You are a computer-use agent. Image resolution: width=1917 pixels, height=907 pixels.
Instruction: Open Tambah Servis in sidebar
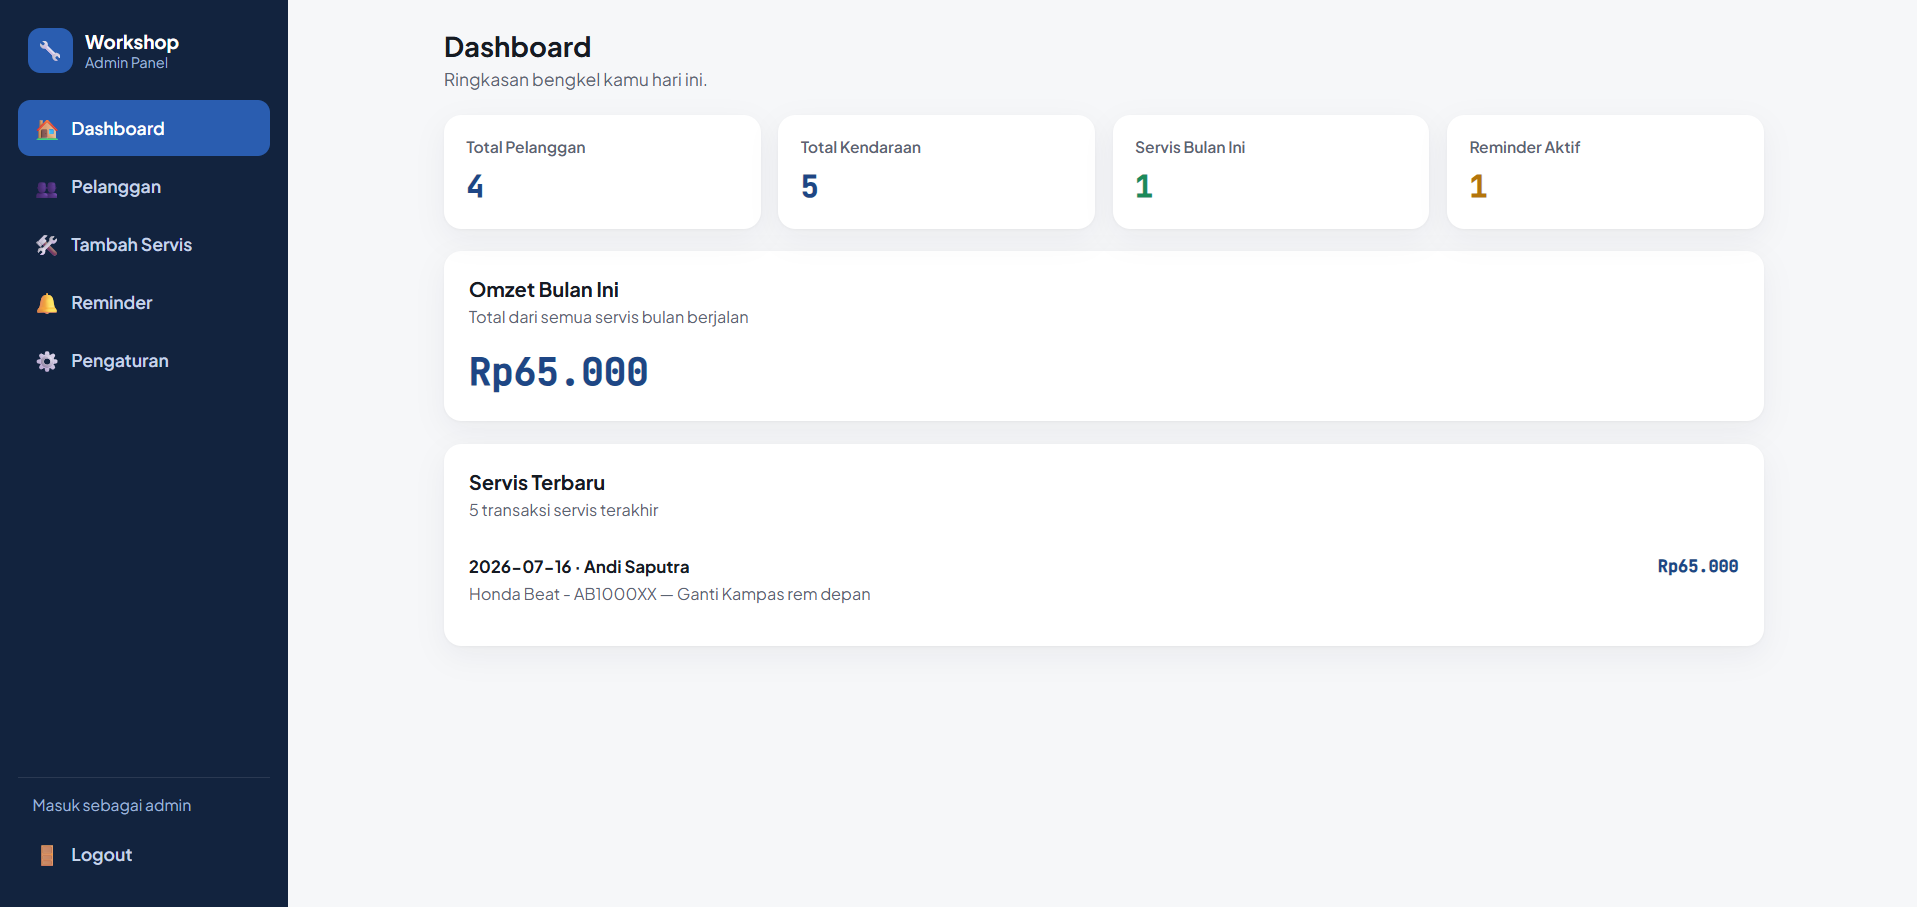point(144,245)
